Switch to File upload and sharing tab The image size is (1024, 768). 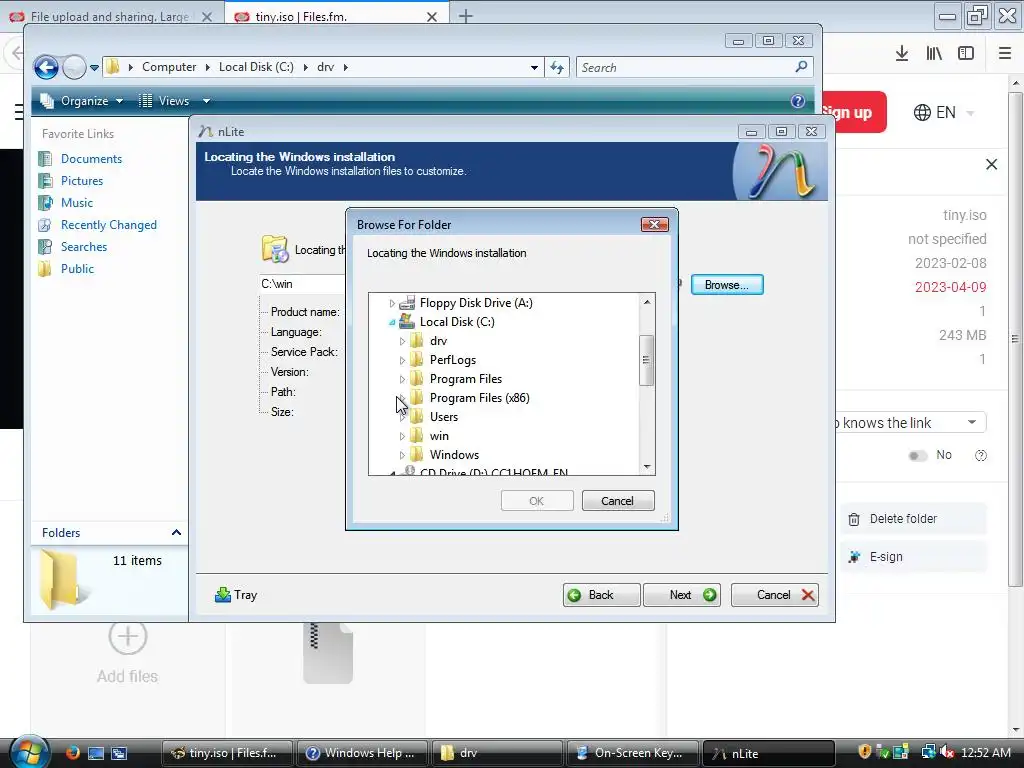tap(110, 17)
